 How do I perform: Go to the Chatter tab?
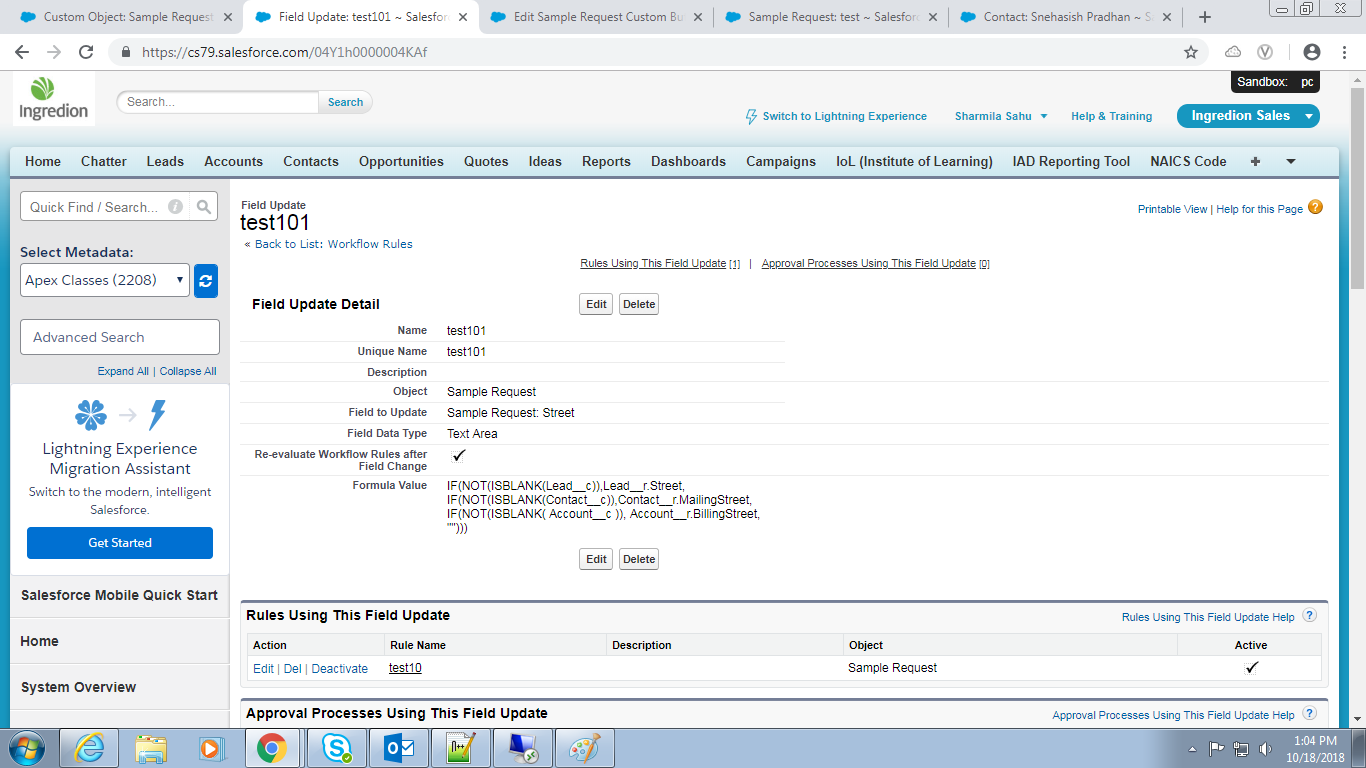click(x=104, y=161)
